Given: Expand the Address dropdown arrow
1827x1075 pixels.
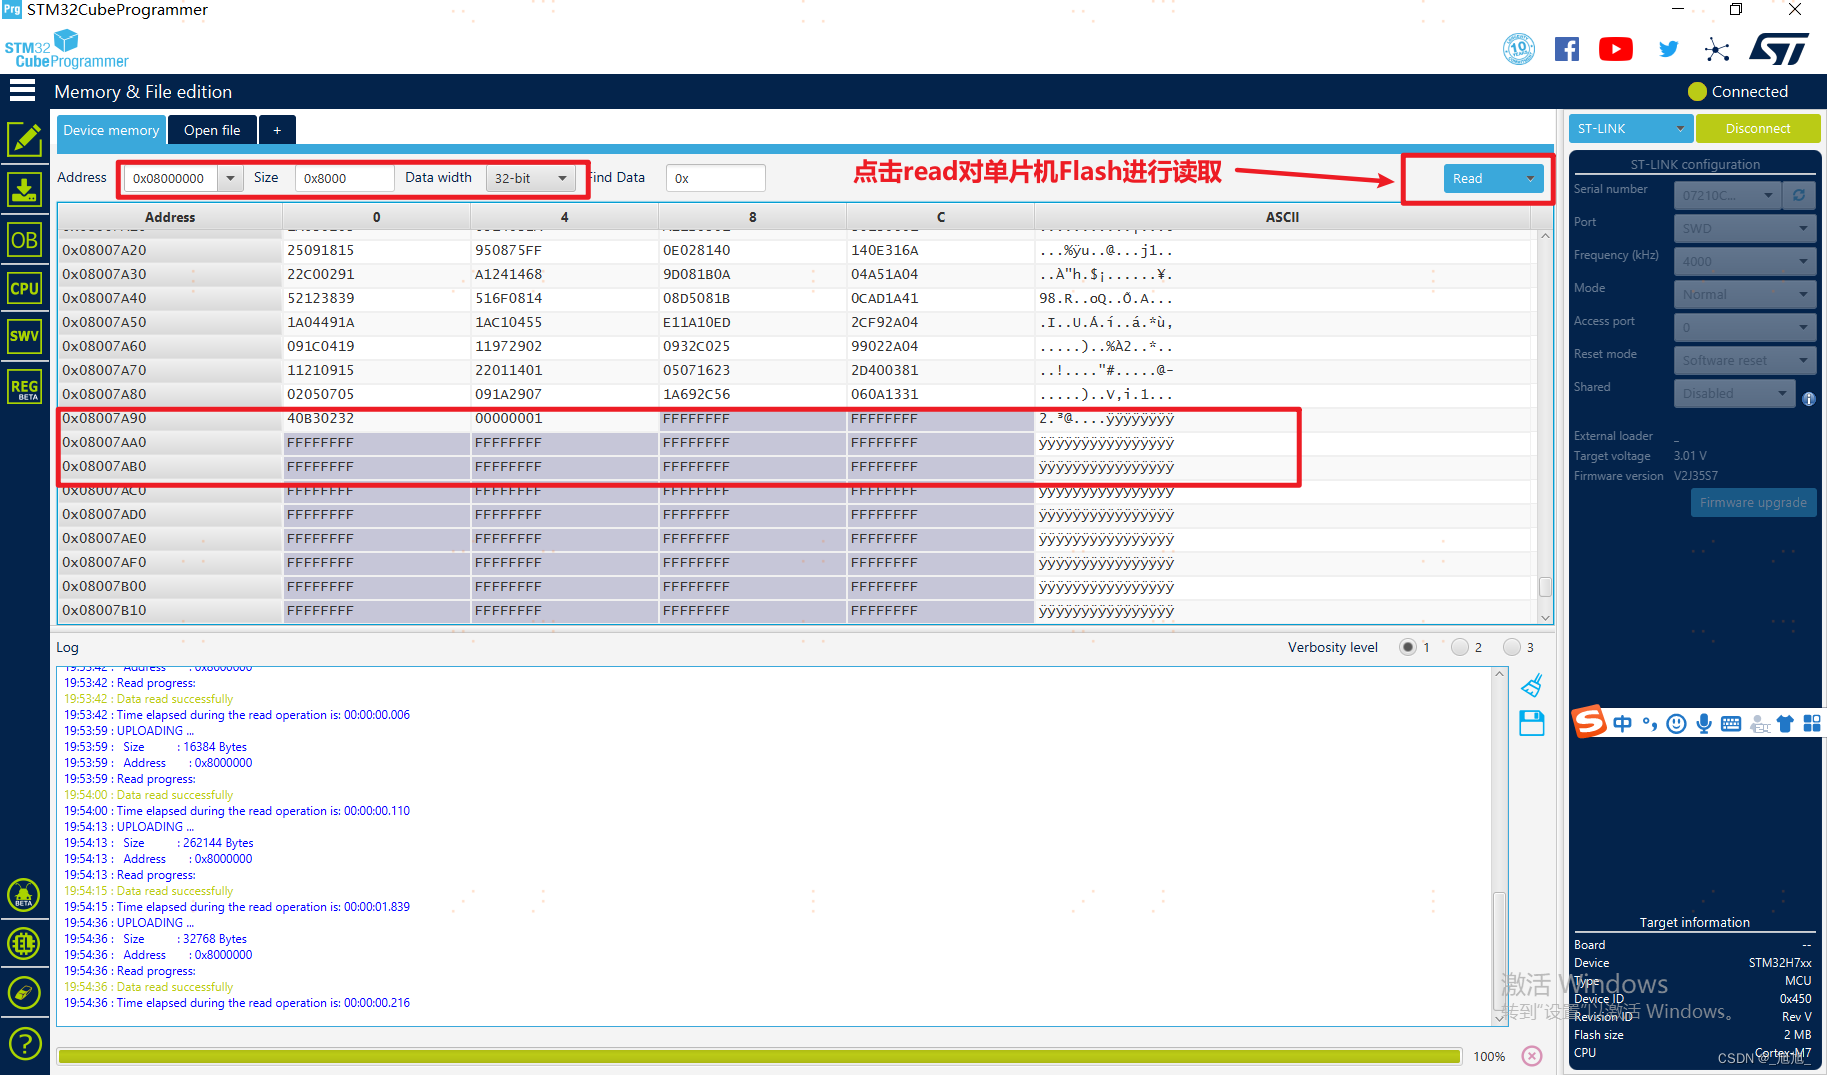Looking at the screenshot, I should pos(230,178).
